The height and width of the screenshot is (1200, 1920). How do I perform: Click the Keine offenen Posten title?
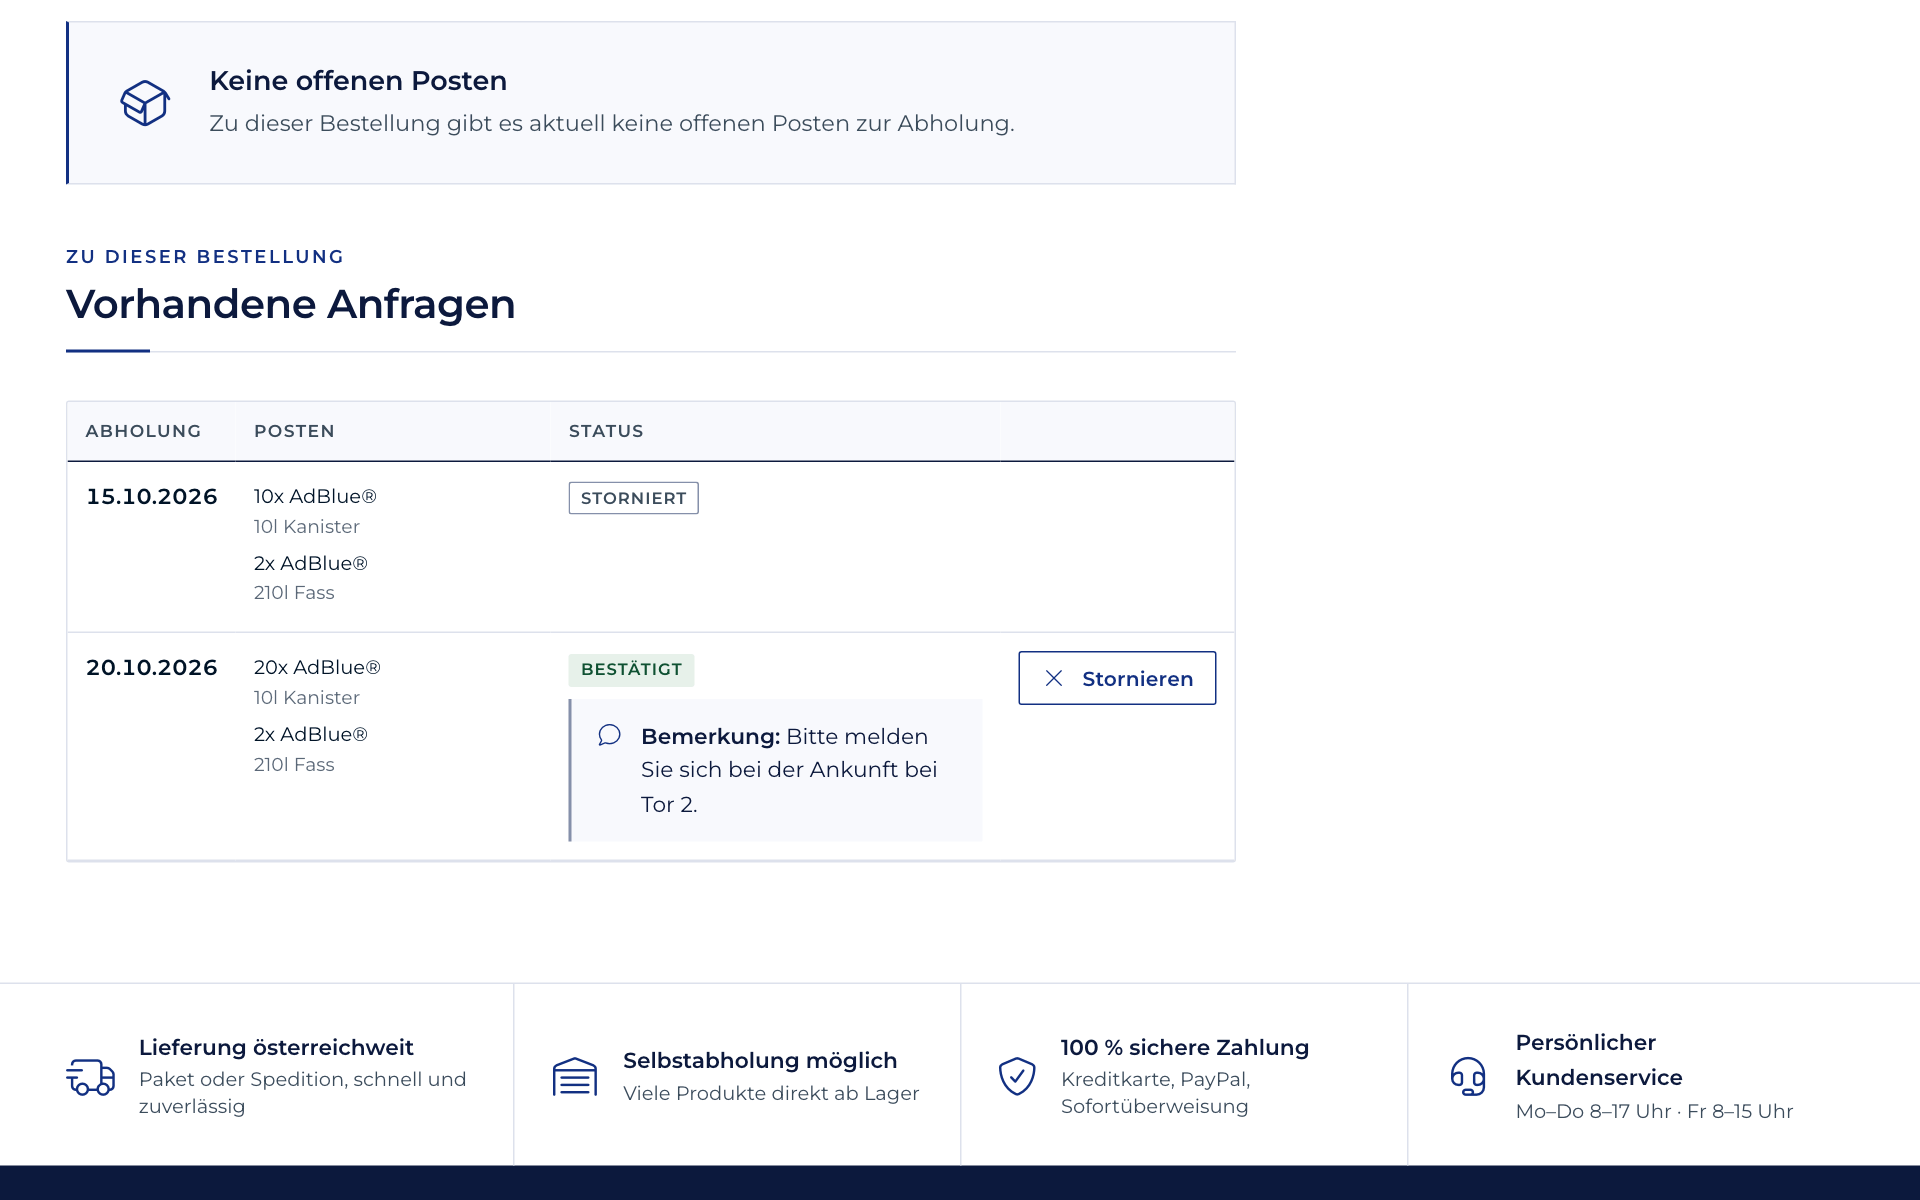[x=358, y=81]
